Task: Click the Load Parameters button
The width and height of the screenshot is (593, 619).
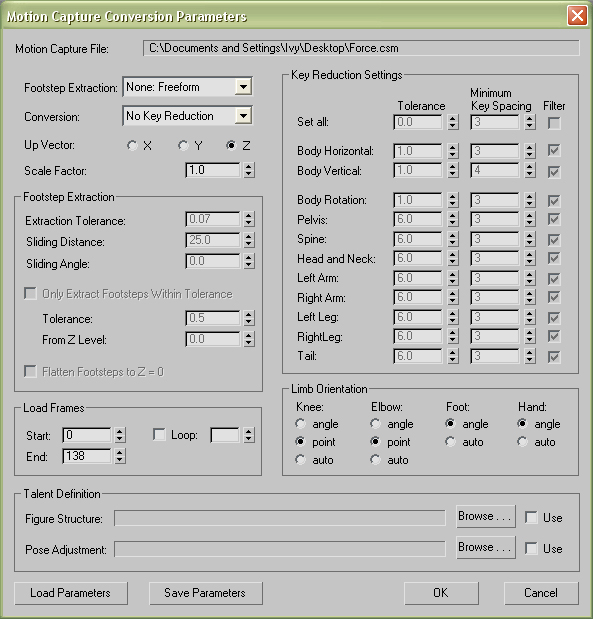Action: pos(71,593)
